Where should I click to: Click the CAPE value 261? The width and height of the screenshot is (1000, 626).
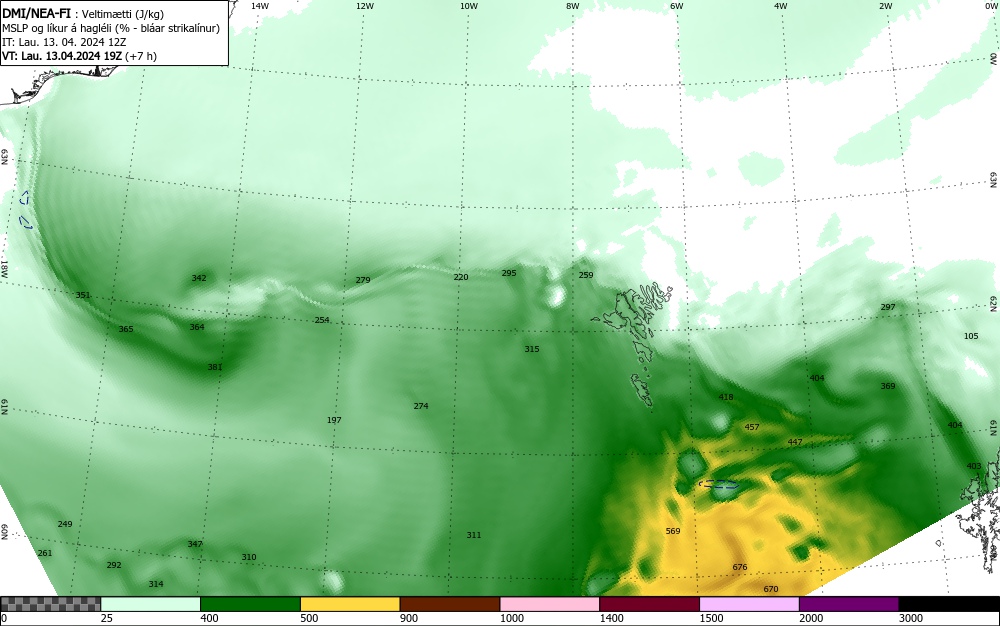45,553
